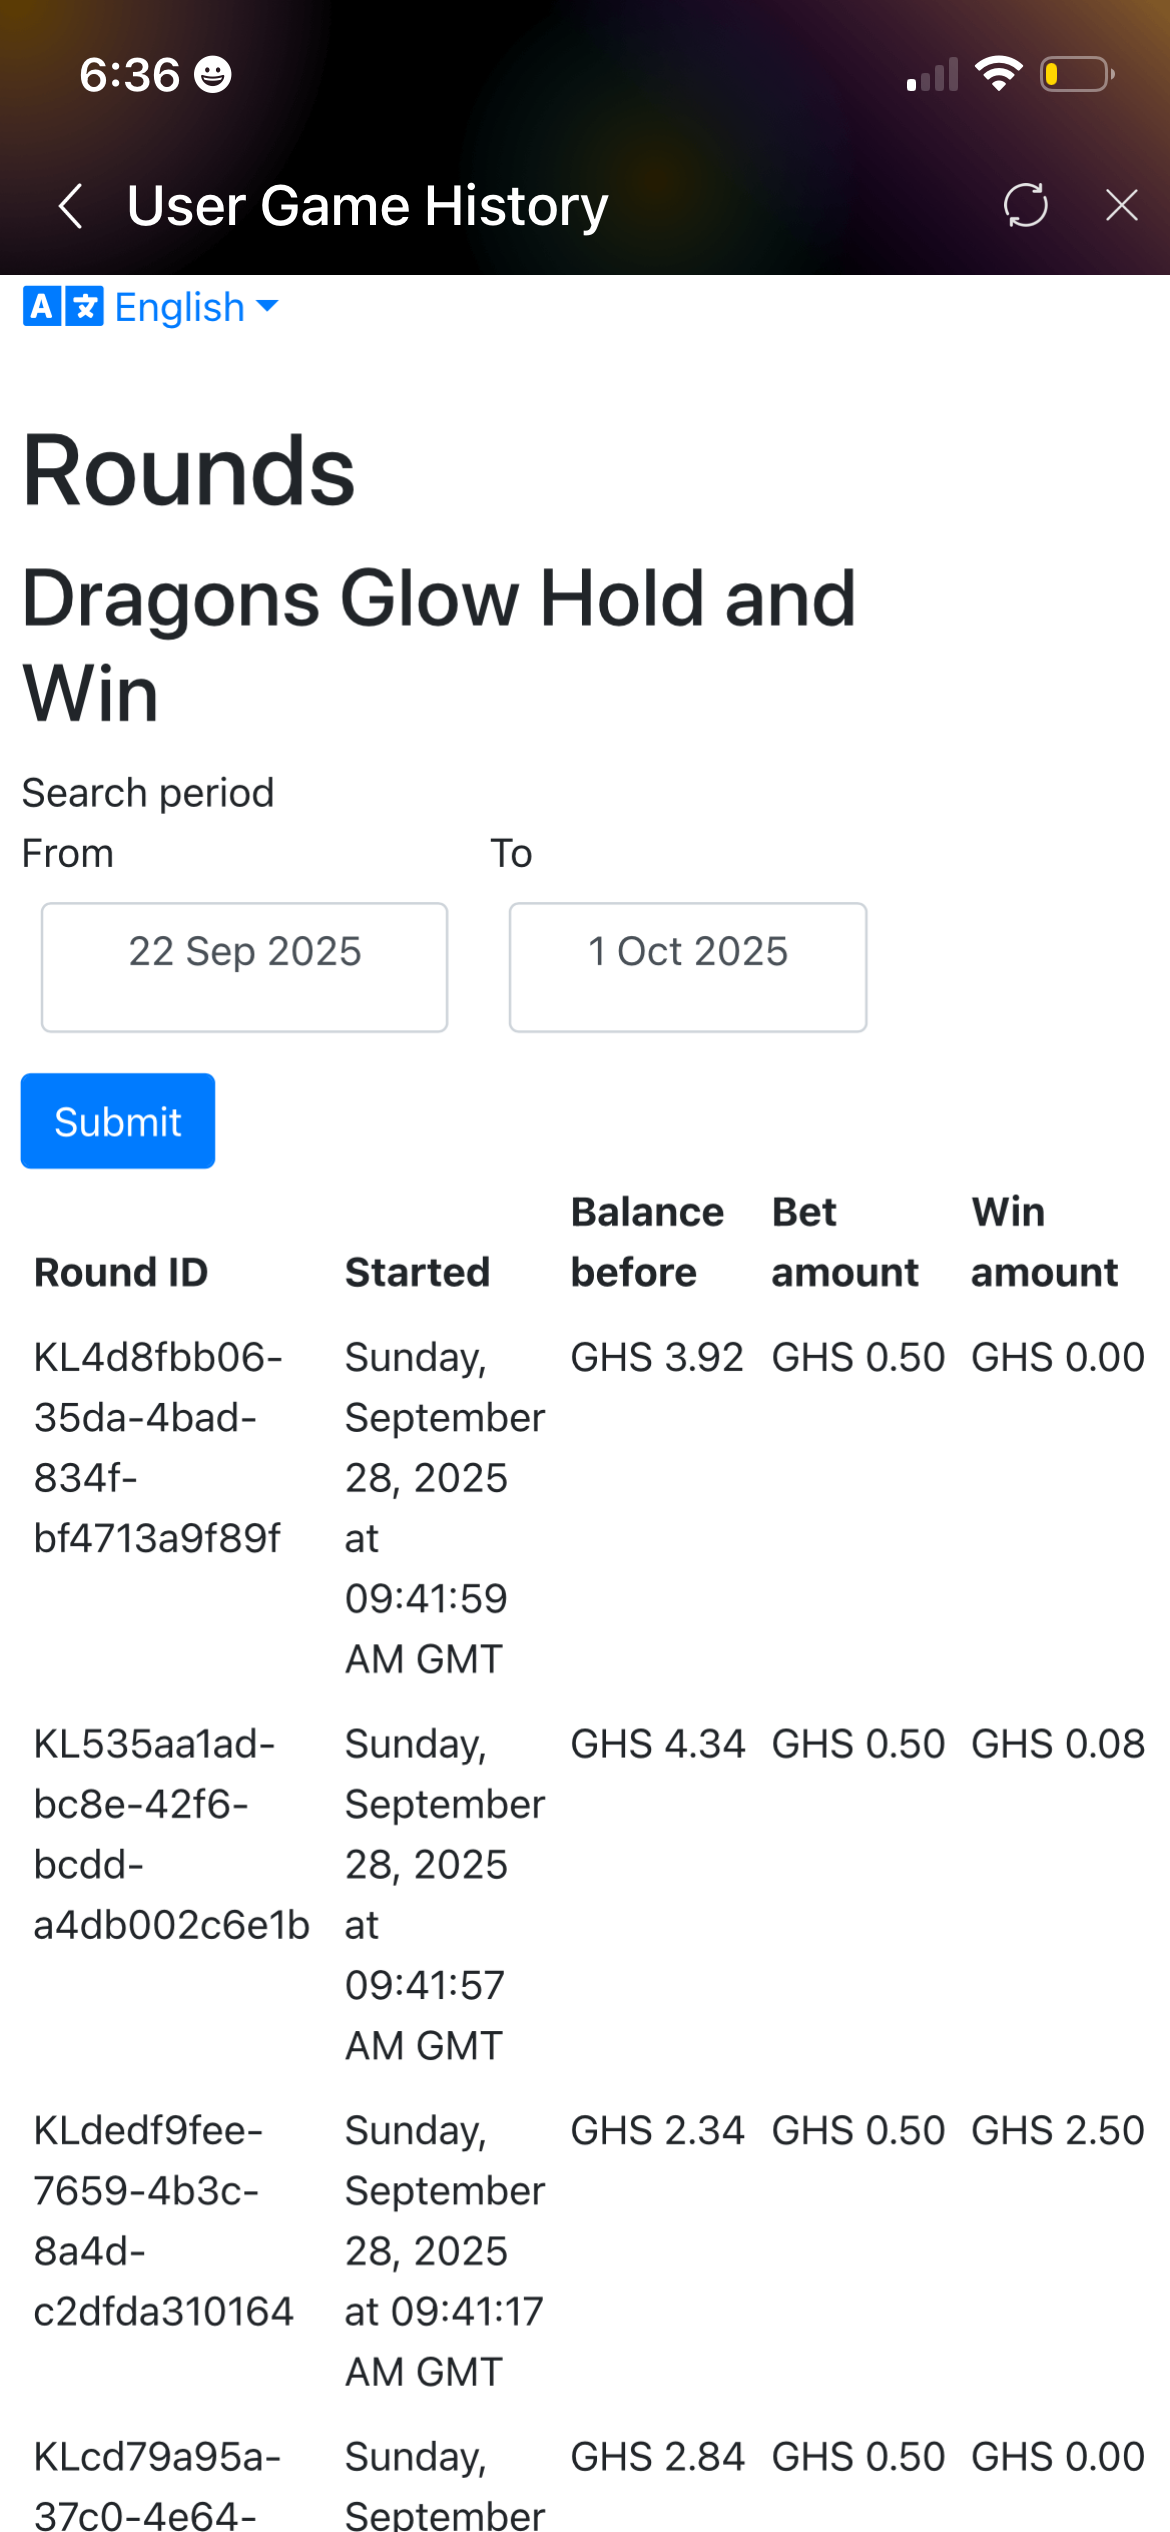This screenshot has height=2532, width=1170.
Task: Select round ID KLdedf9fee entry
Action: [x=163, y=2220]
